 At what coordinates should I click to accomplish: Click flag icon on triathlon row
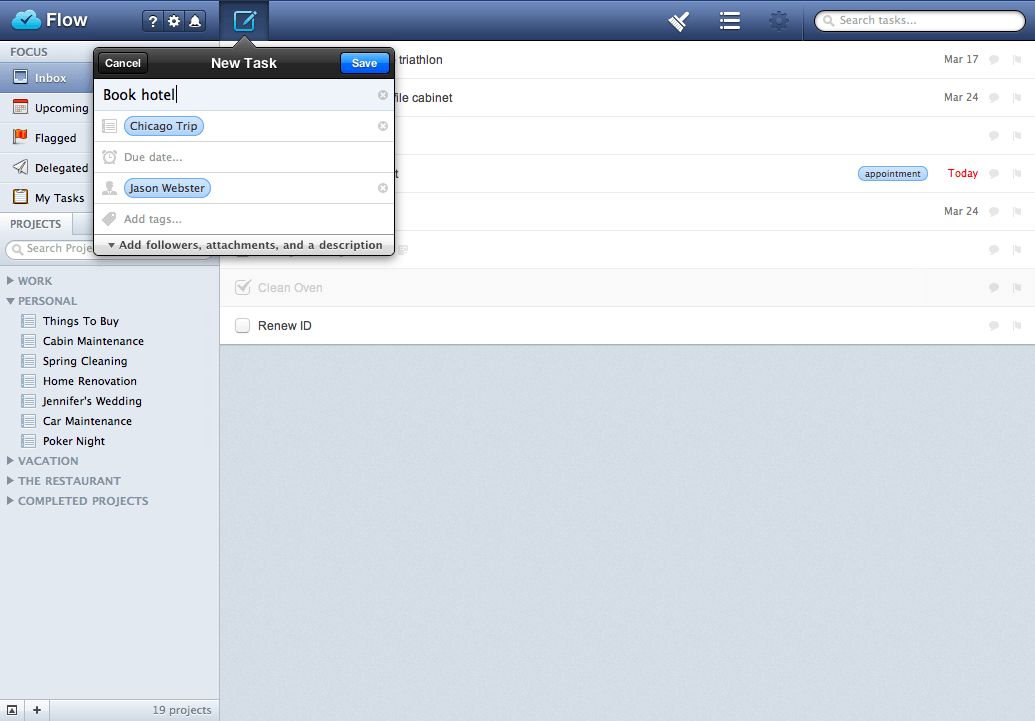(x=1017, y=59)
